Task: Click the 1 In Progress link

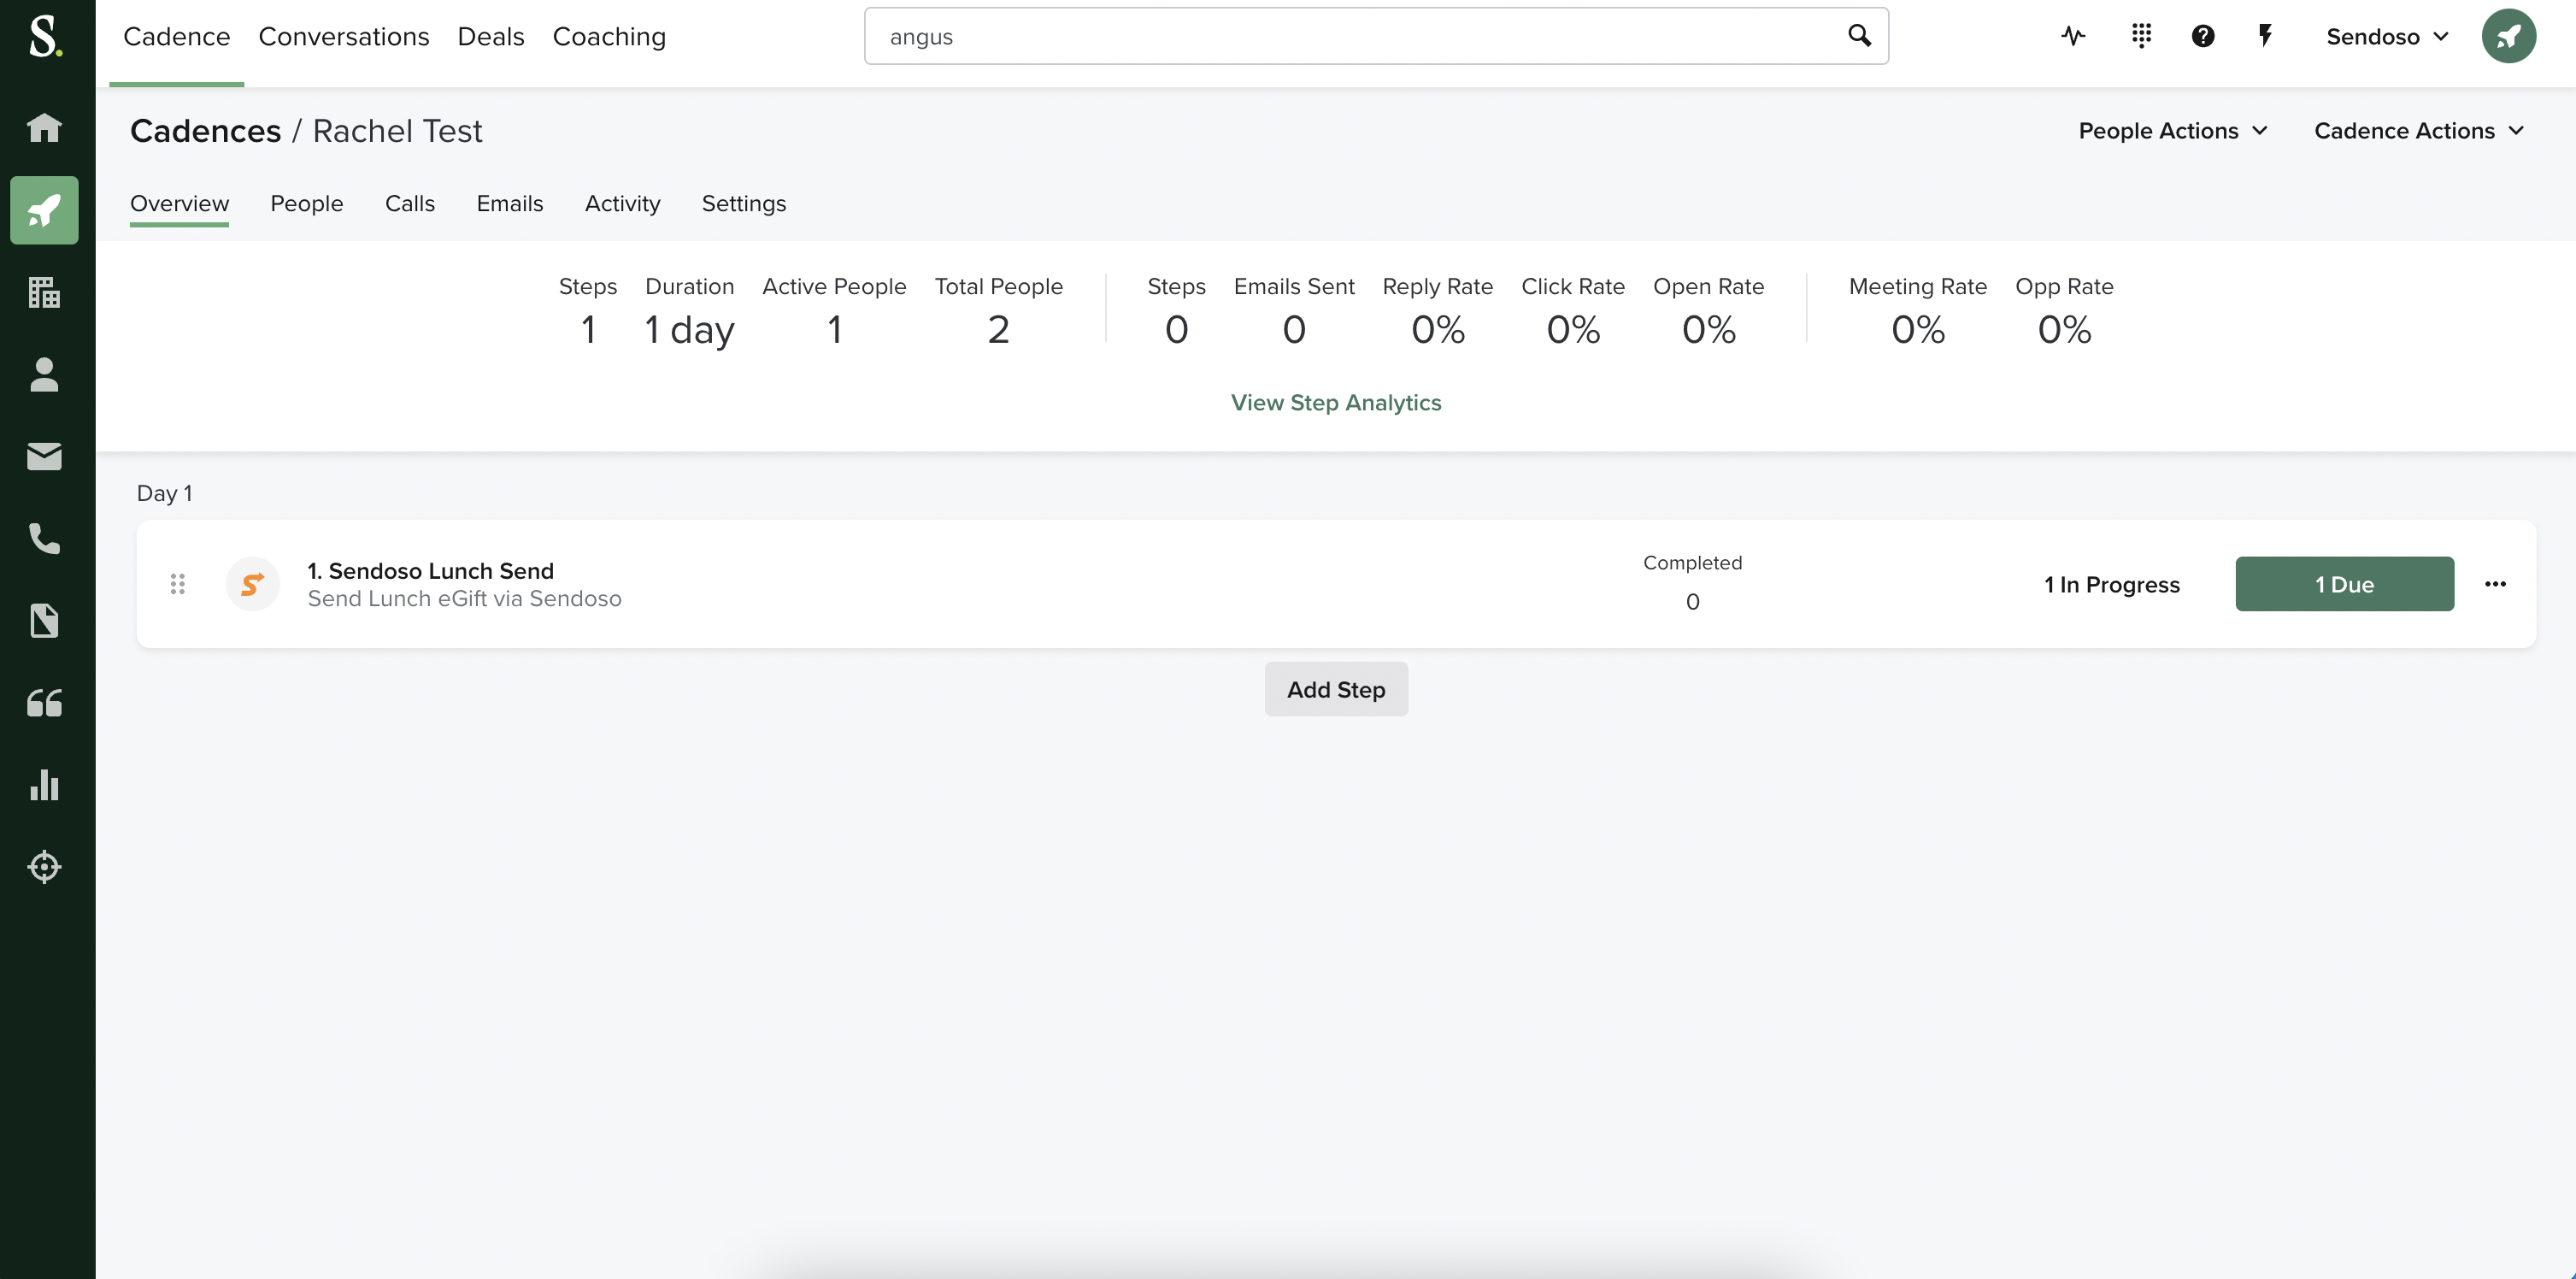Action: click(x=2112, y=585)
